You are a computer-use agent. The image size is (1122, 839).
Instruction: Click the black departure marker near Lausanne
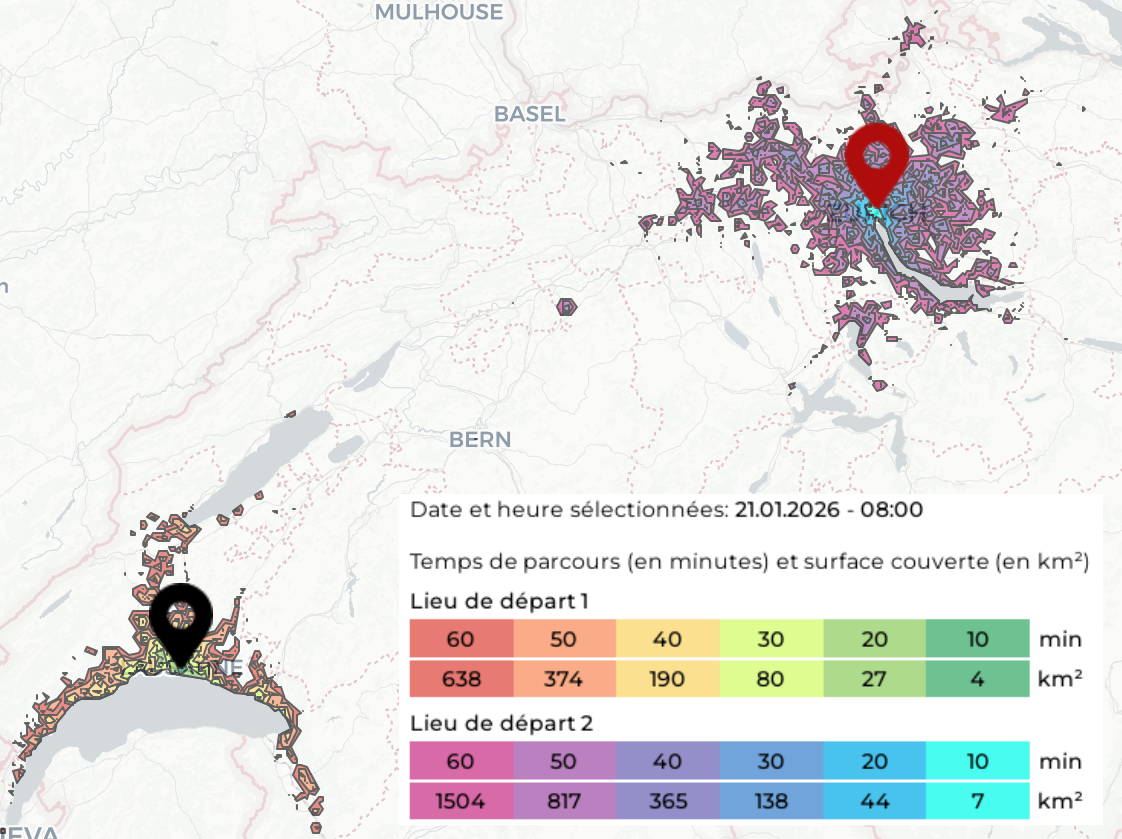pyautogui.click(x=181, y=615)
